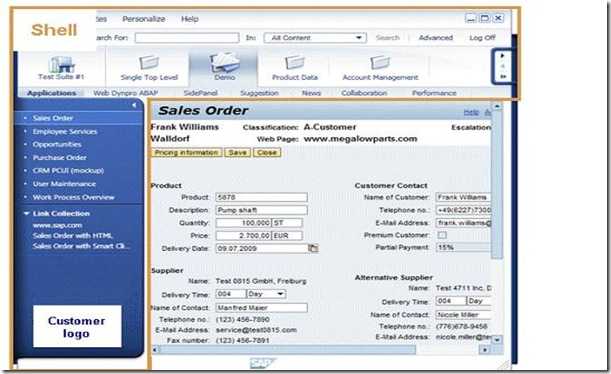The image size is (611, 374).
Task: Open the All Content search dropdown
Action: click(315, 38)
